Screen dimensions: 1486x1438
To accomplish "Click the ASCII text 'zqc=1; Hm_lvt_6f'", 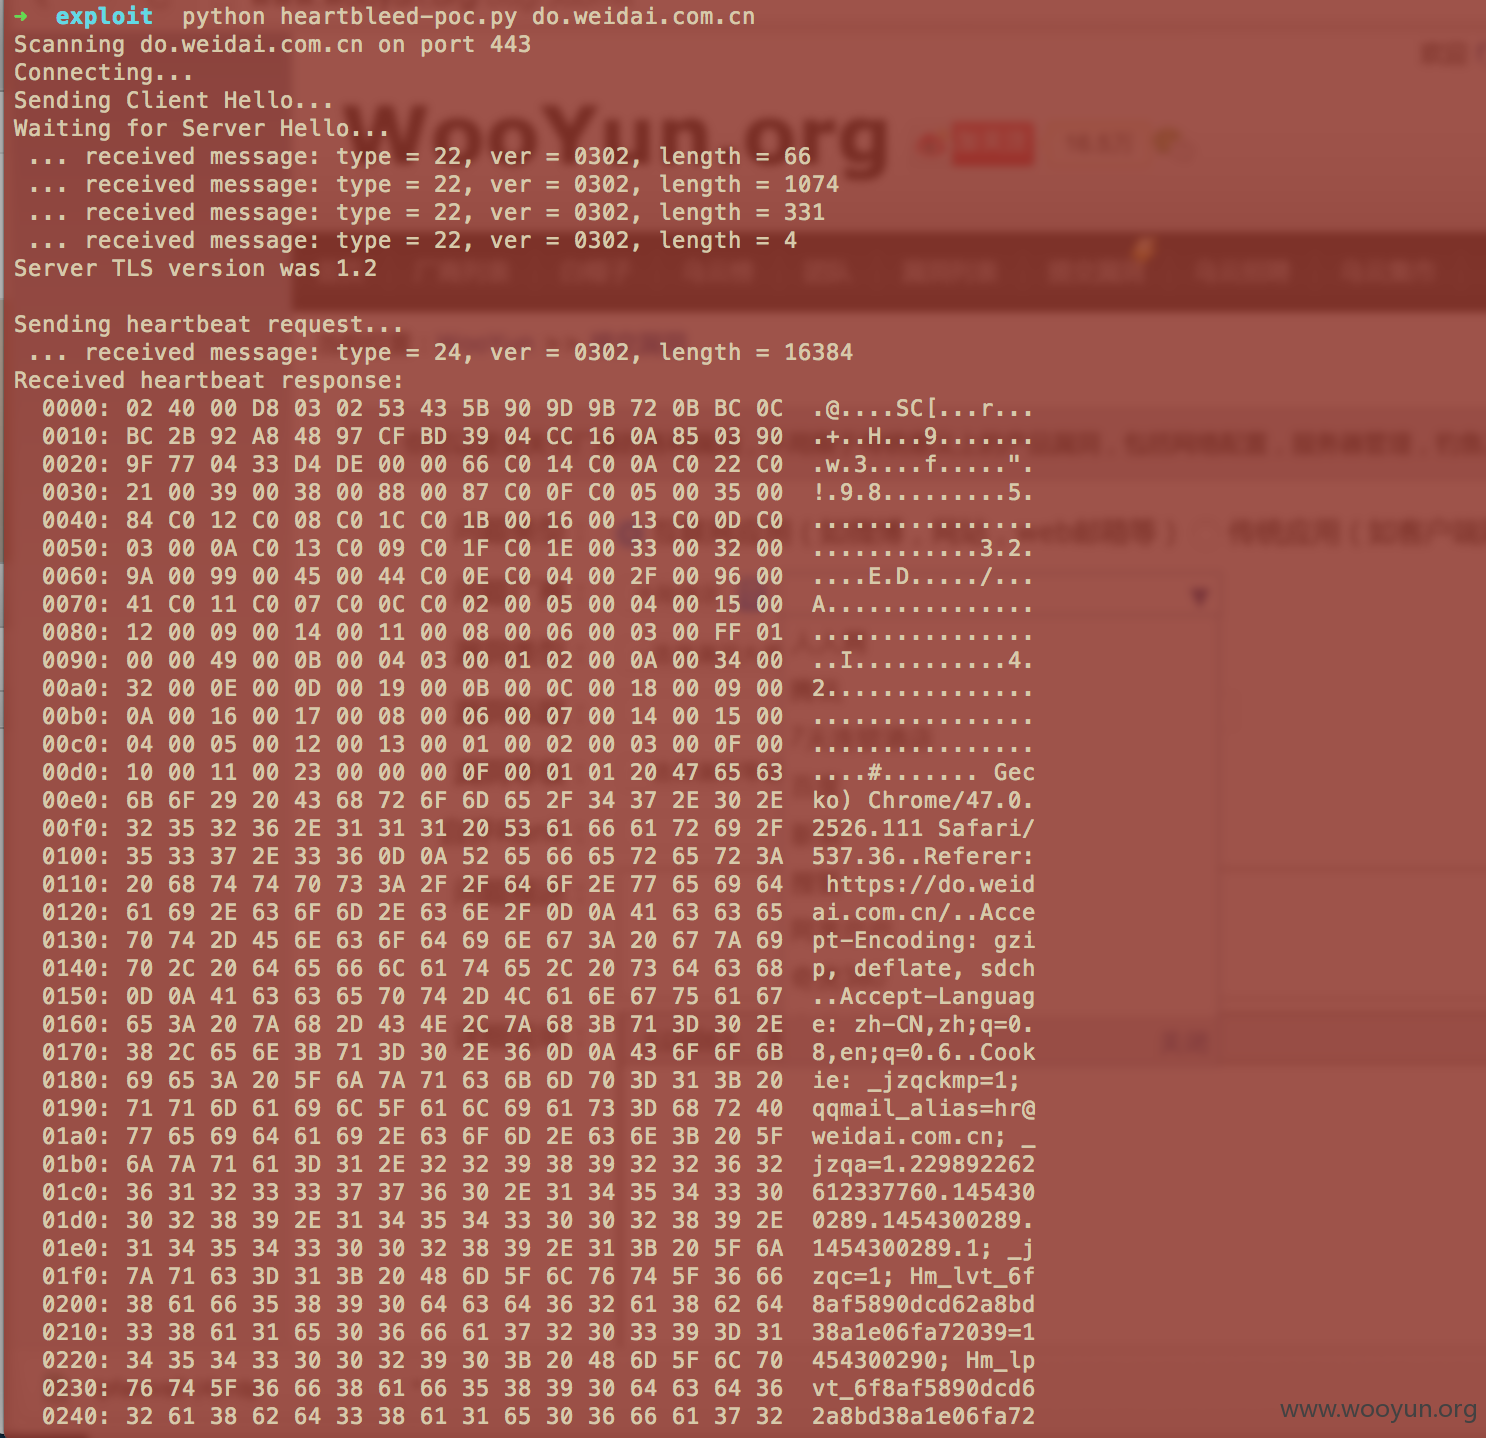I will coord(923,1276).
